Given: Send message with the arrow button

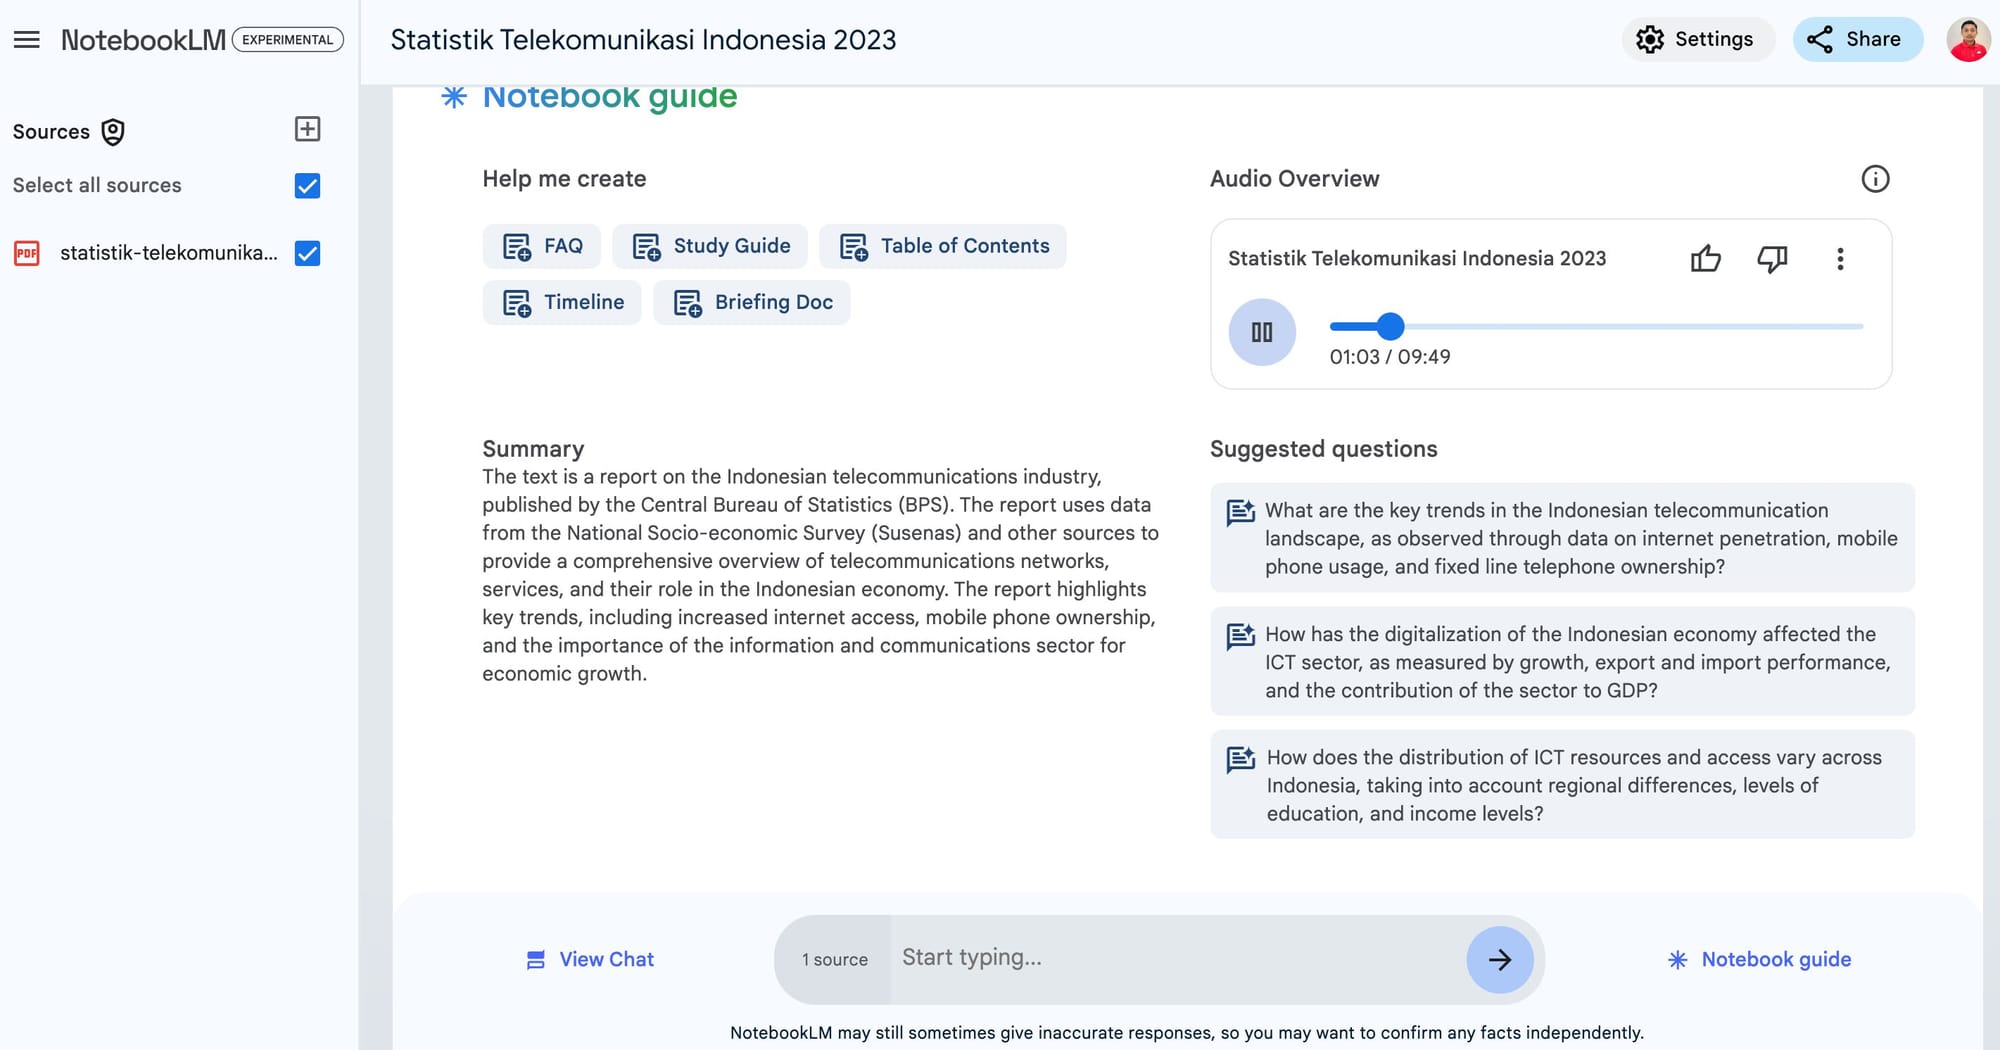Looking at the screenshot, I should click(x=1499, y=960).
